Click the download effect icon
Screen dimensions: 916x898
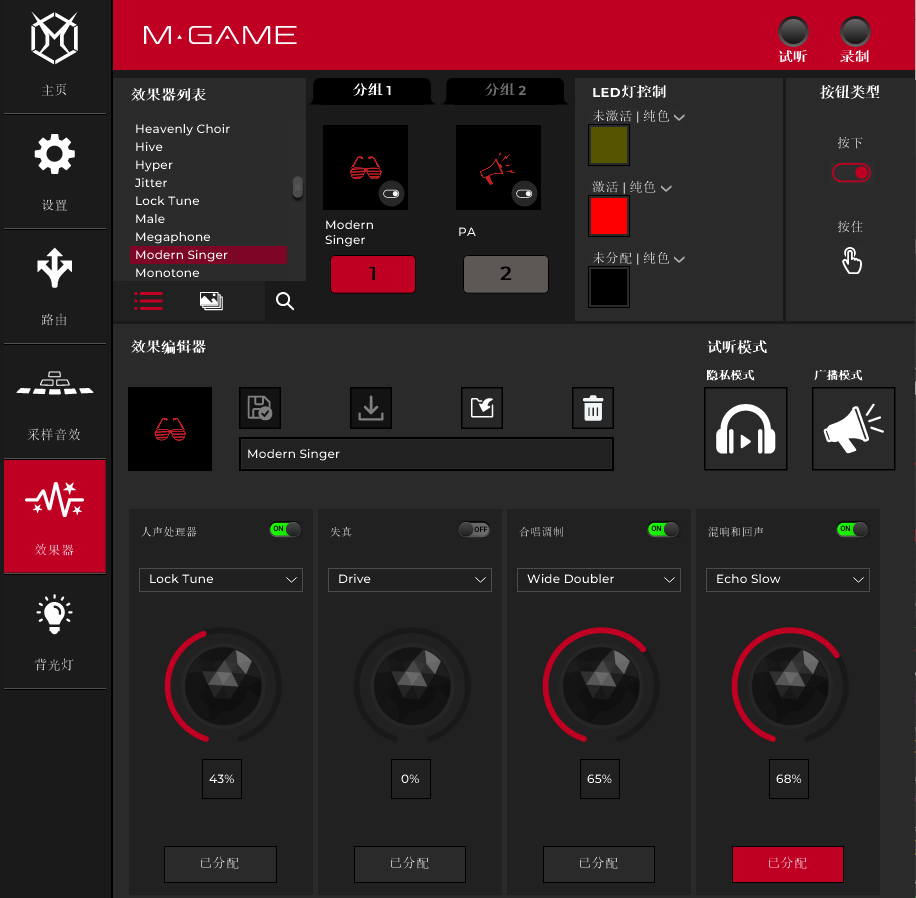point(371,407)
